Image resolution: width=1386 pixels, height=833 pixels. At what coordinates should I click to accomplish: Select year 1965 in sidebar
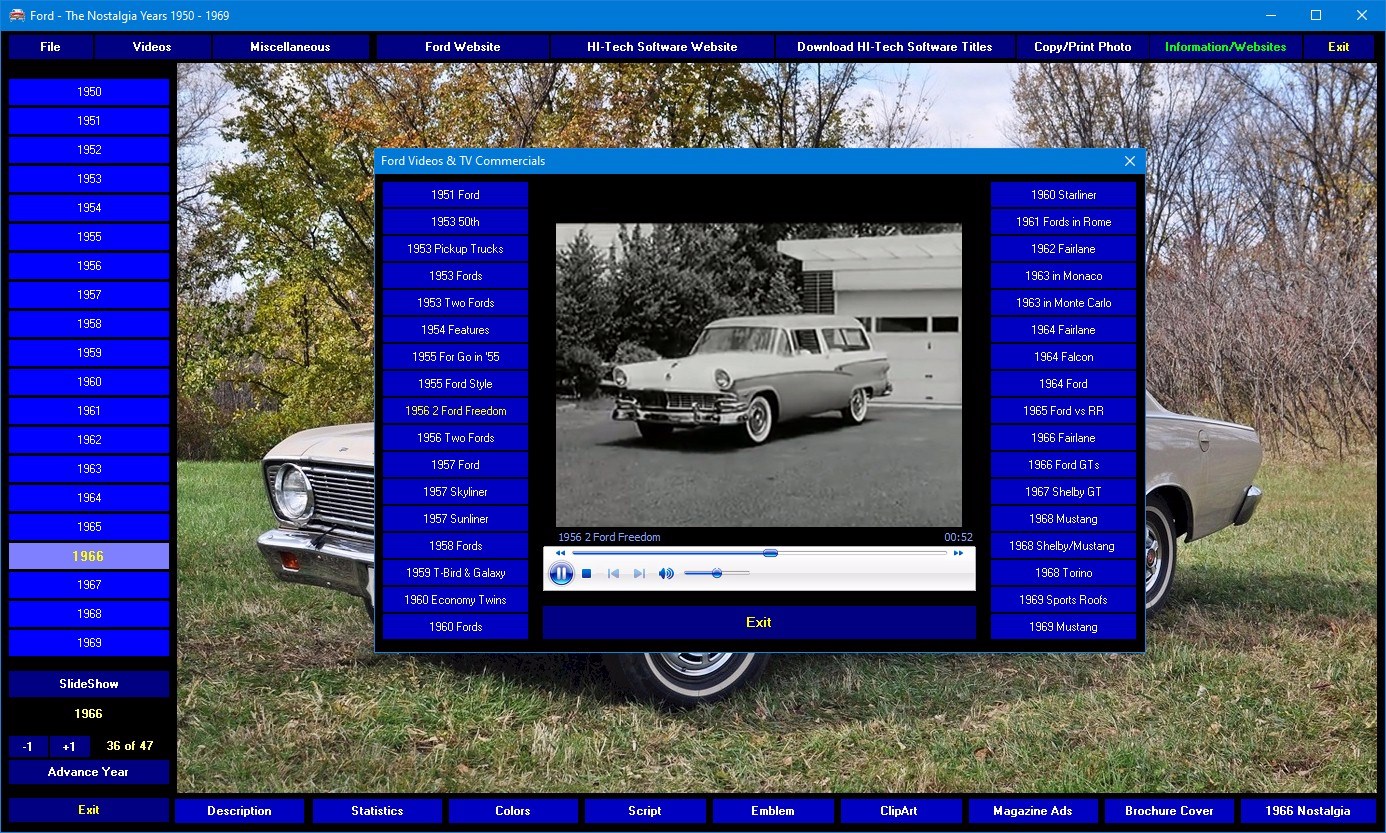click(x=89, y=527)
